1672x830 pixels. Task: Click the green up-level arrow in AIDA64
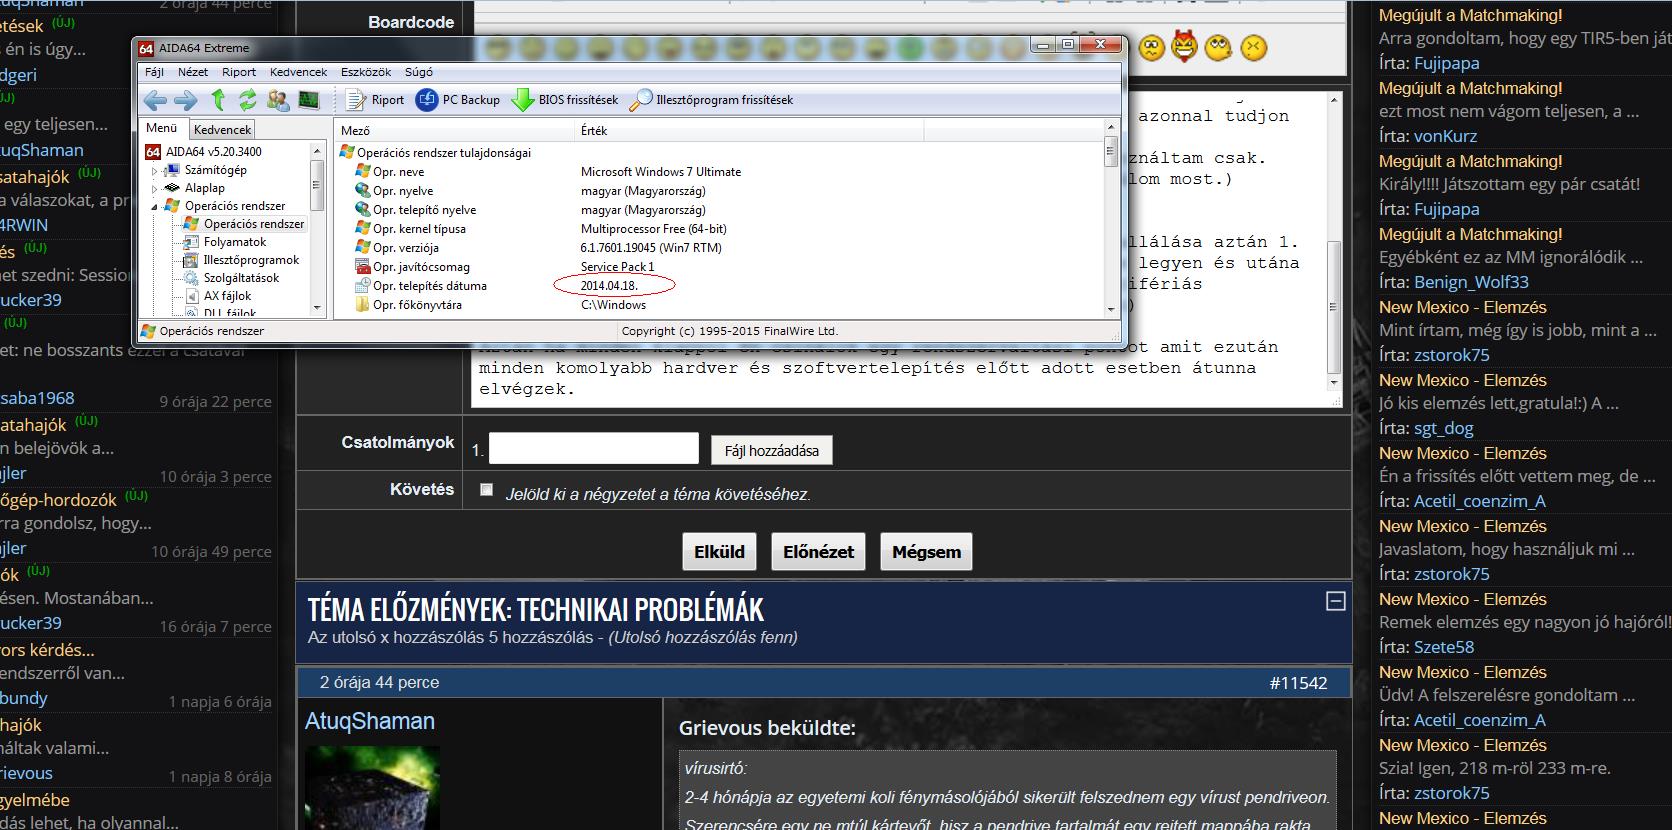[218, 99]
